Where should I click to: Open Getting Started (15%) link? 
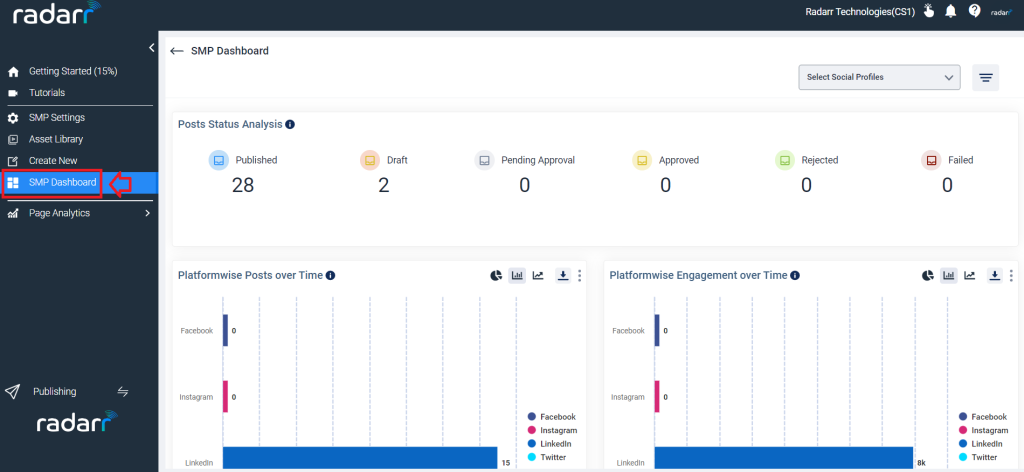pos(72,71)
